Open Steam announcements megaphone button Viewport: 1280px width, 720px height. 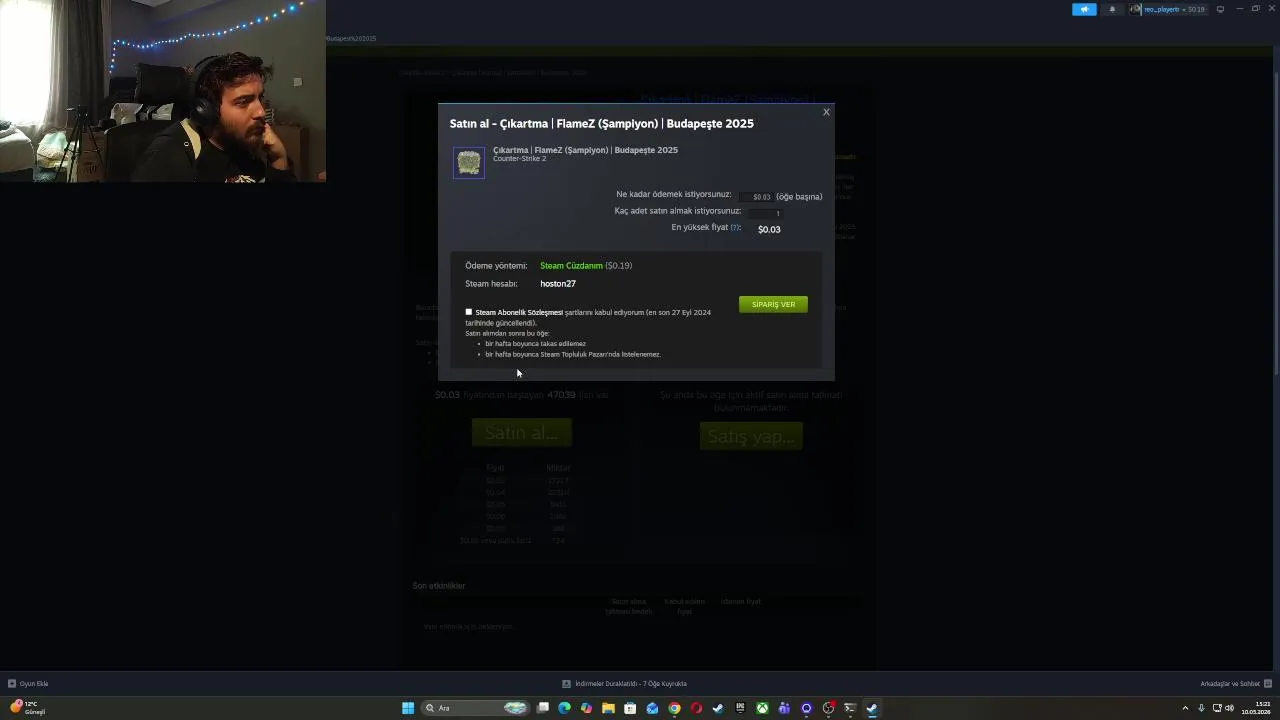1084,9
